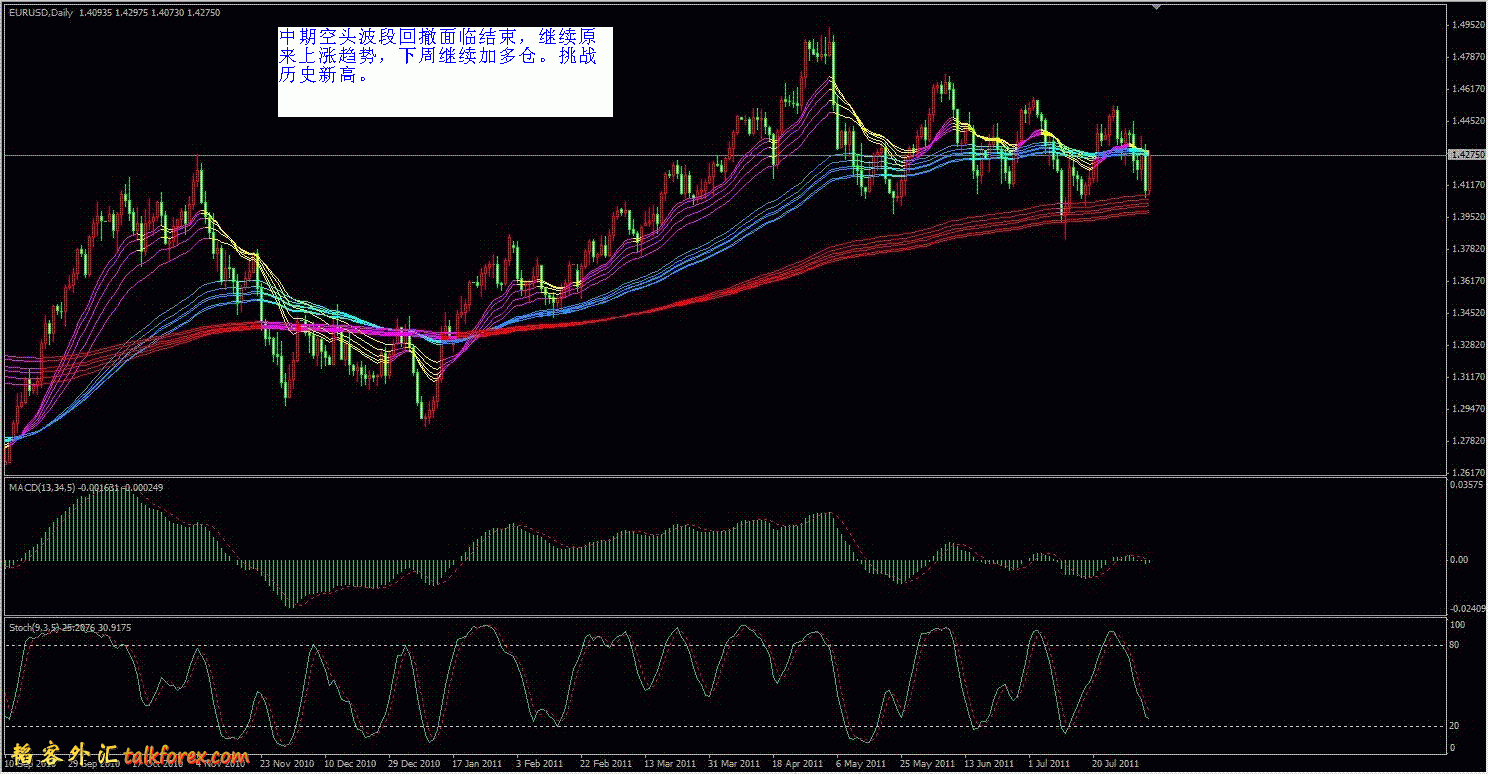
Task: Click price level 1.32820 on the axis
Action: pos(1467,344)
